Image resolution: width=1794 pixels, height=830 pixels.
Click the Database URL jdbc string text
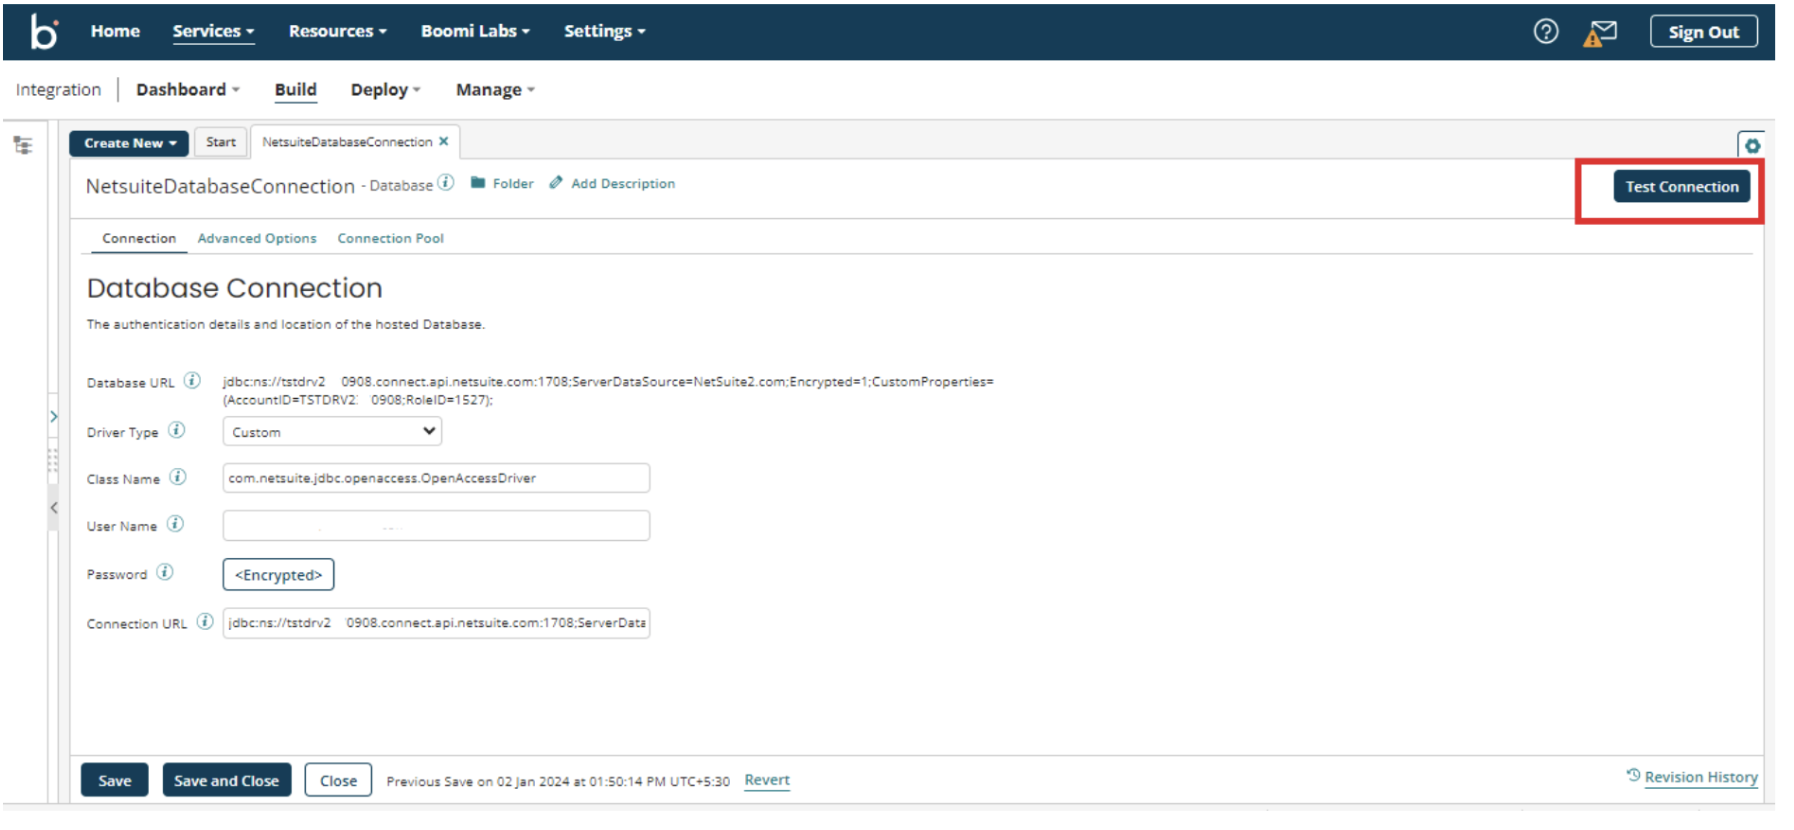tap(608, 391)
